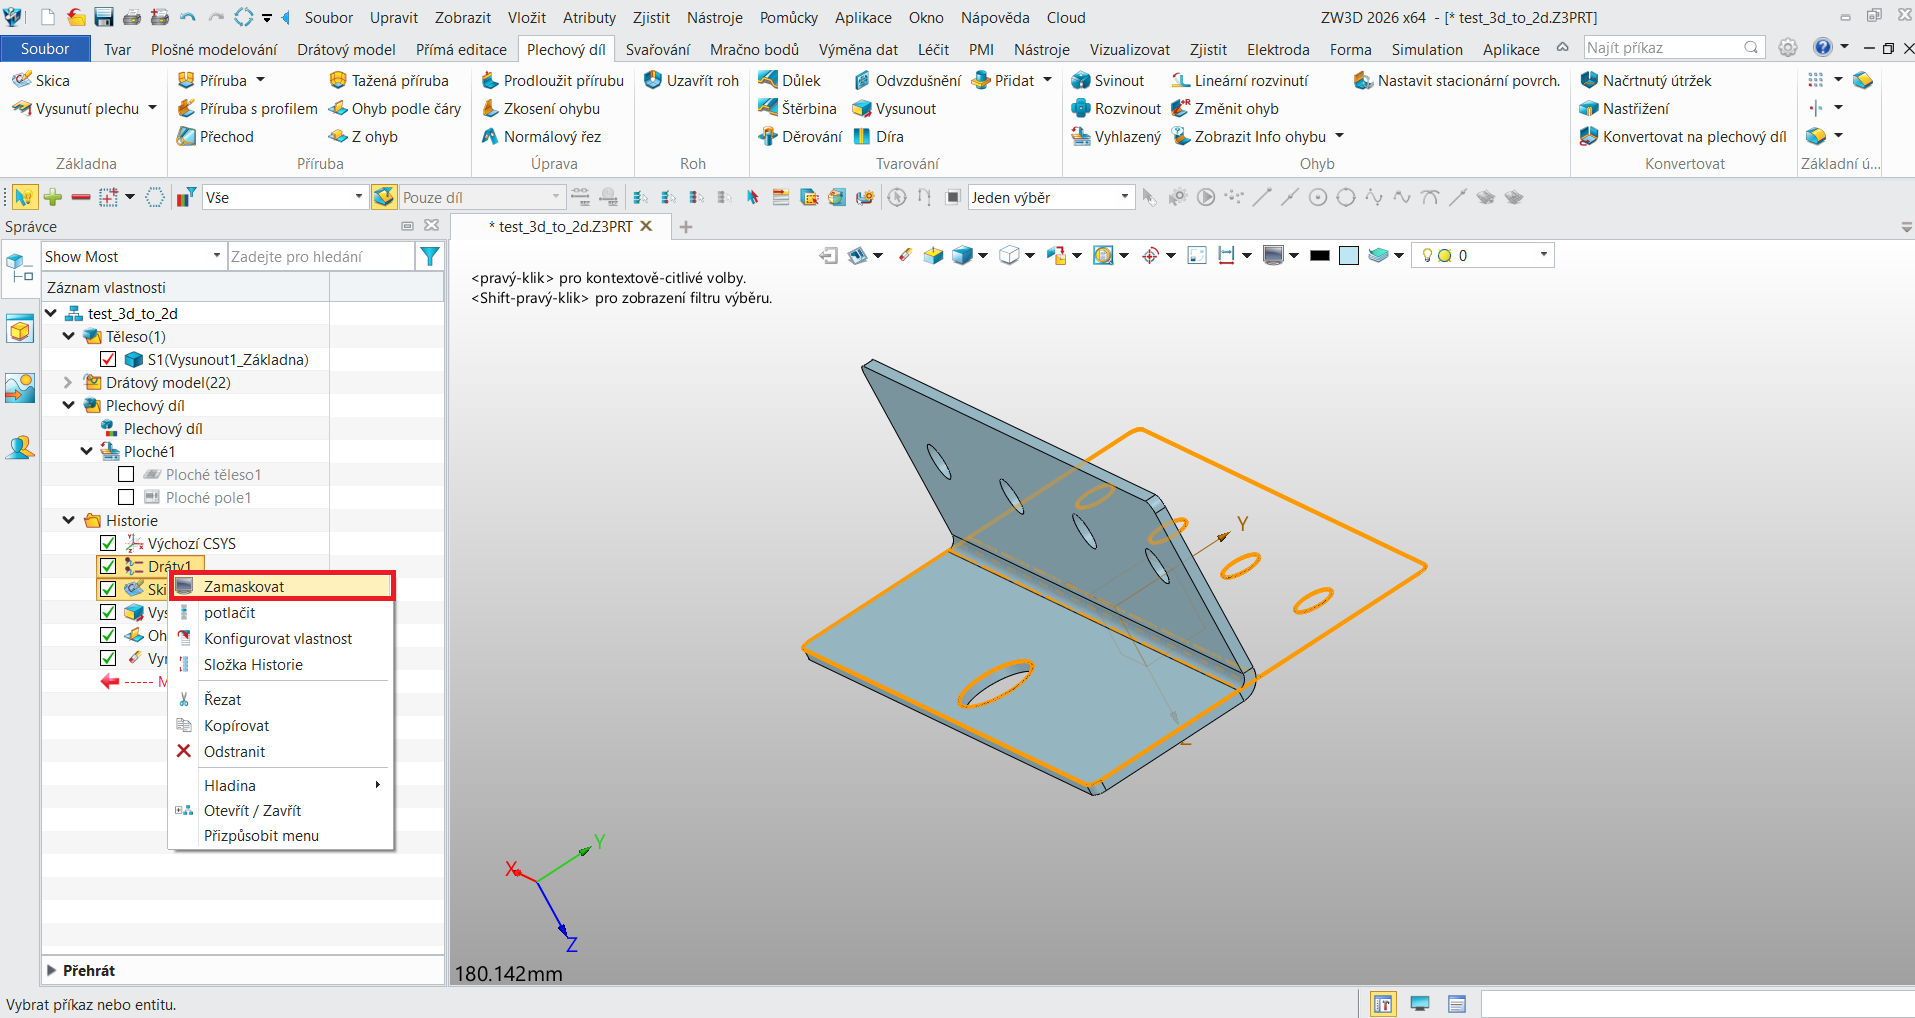Select the Tažená příruba tool
Screen dimensions: 1915x1018
[x=389, y=80]
